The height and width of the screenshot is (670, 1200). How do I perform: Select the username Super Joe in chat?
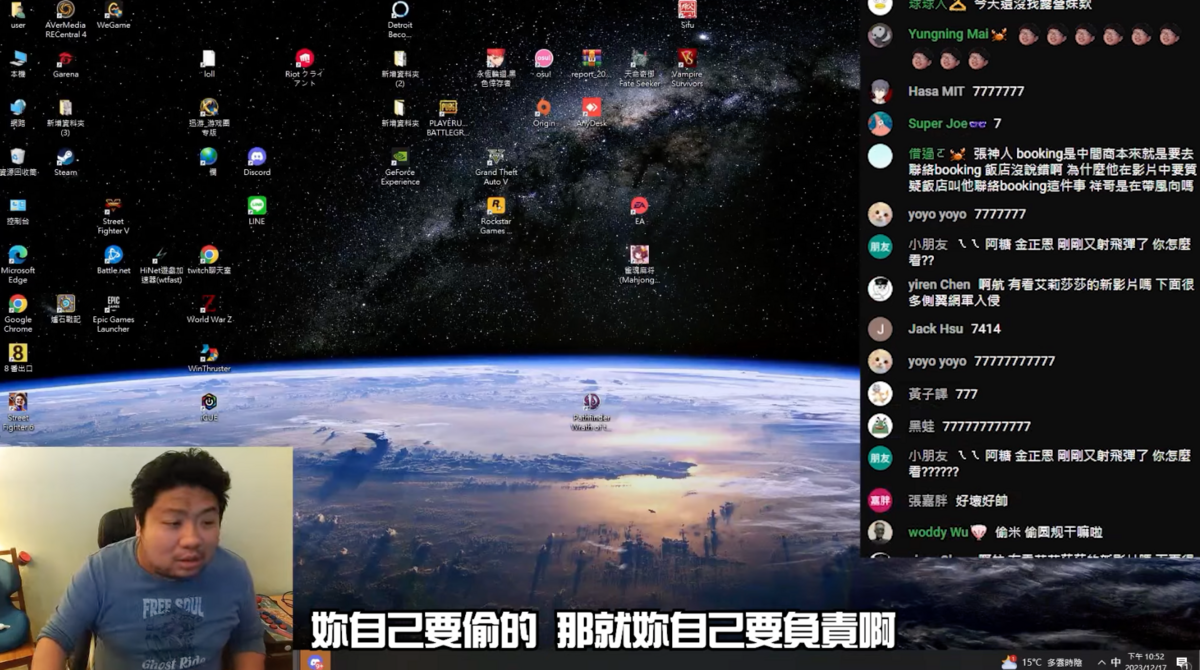tap(938, 124)
